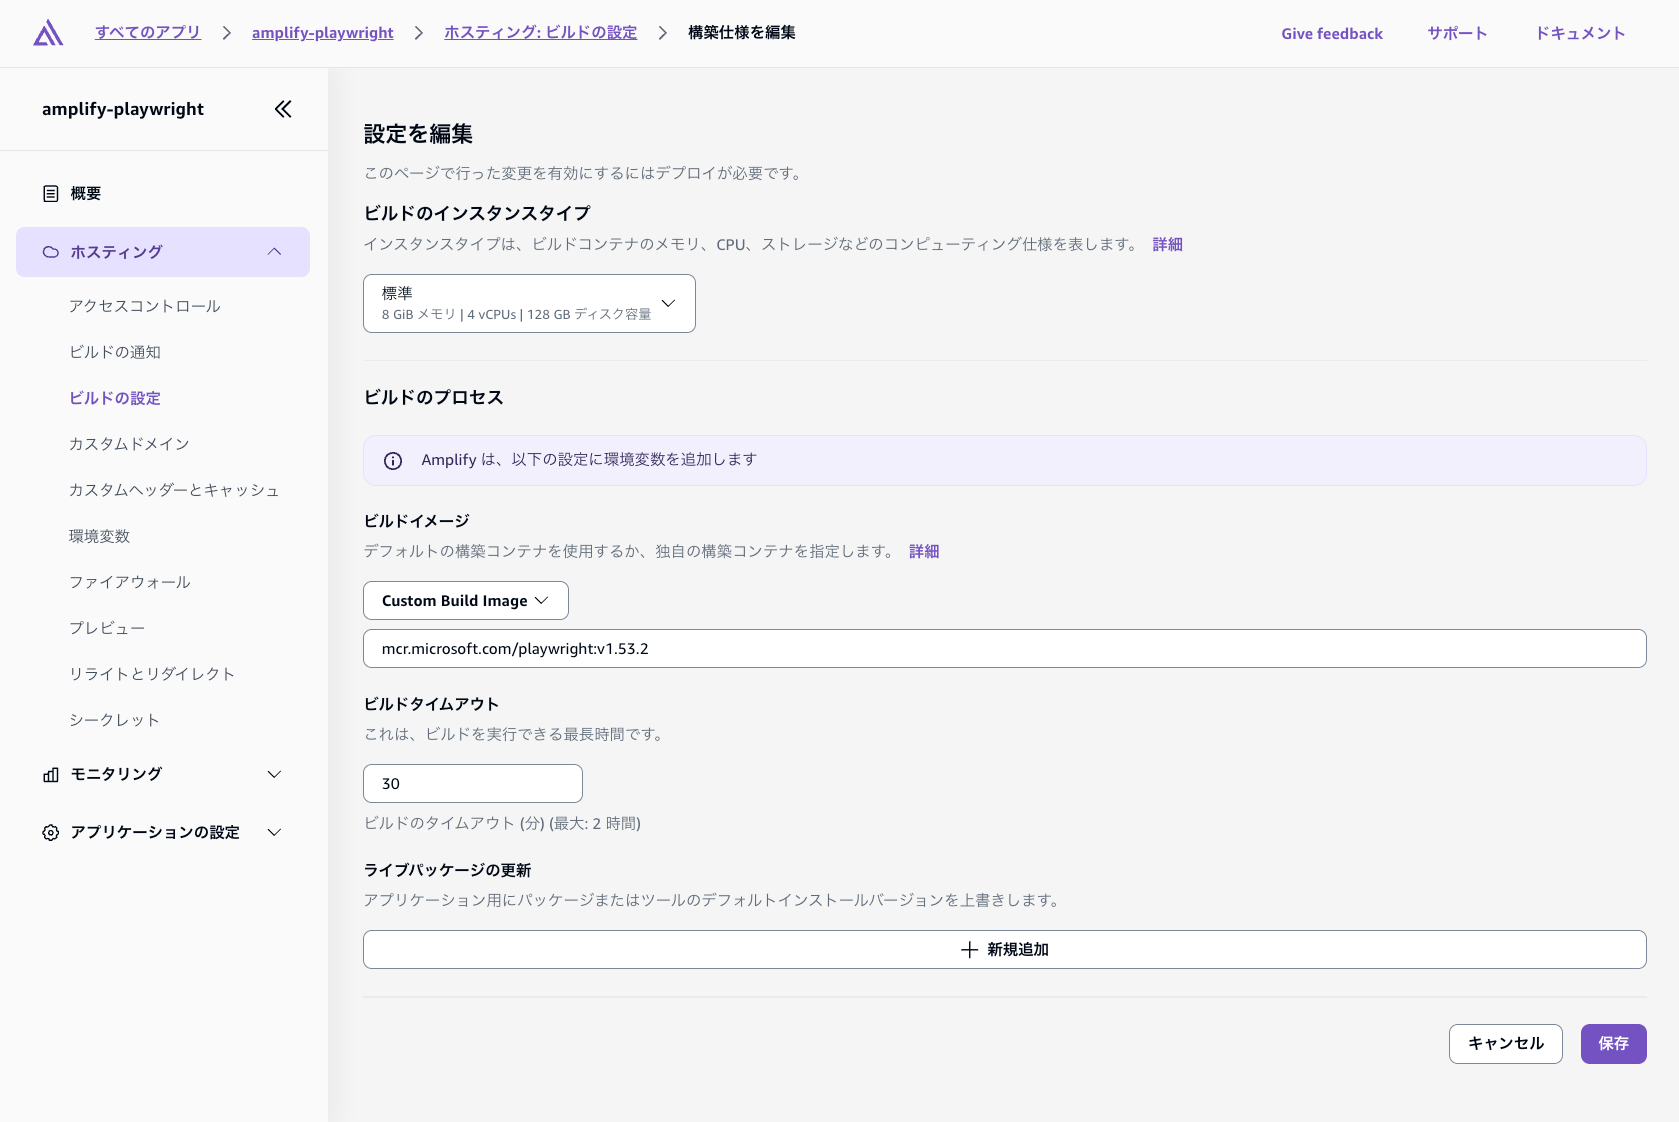Screen dimensions: 1679x1122
Task: Click the plus icon beside 新規追加
Action: [x=969, y=950]
